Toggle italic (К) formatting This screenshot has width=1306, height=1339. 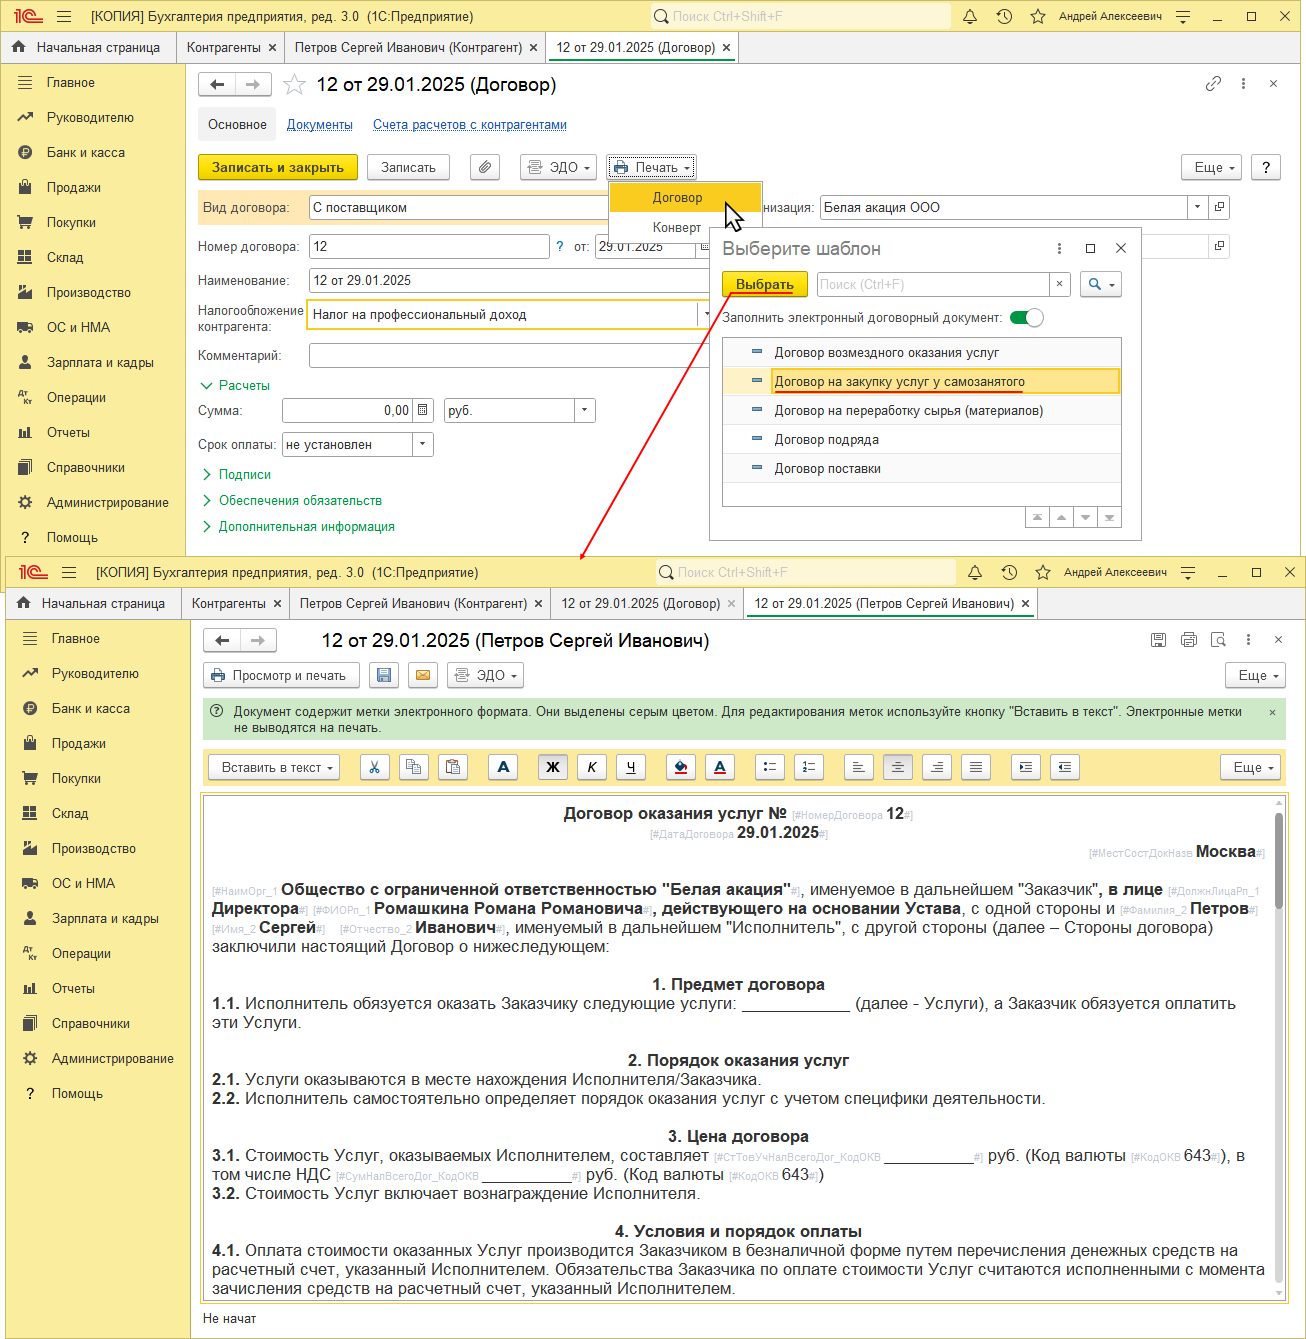click(592, 767)
